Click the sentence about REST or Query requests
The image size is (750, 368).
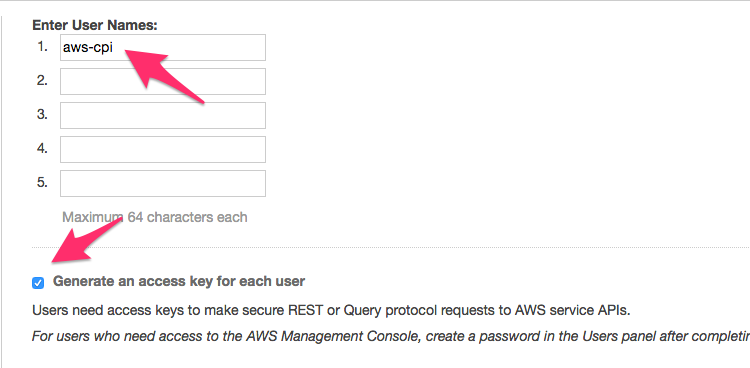click(x=331, y=311)
